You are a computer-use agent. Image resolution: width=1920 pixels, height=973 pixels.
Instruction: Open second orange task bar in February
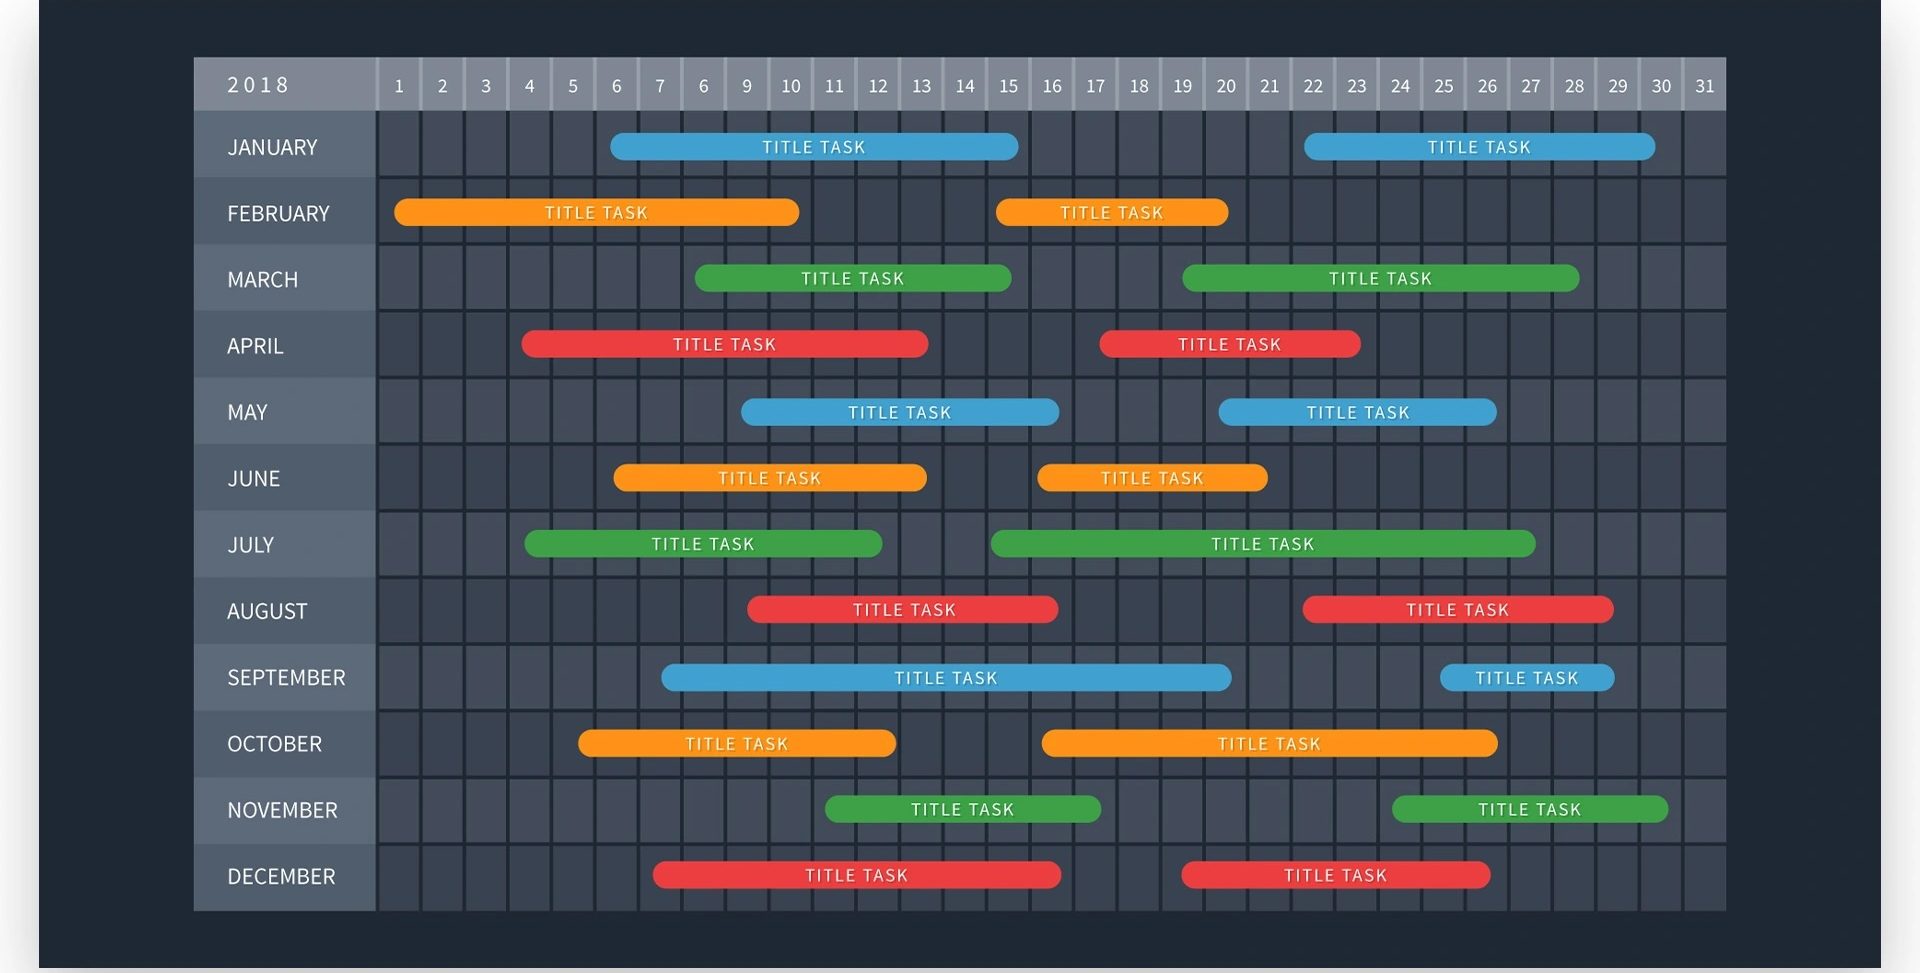pos(1112,212)
